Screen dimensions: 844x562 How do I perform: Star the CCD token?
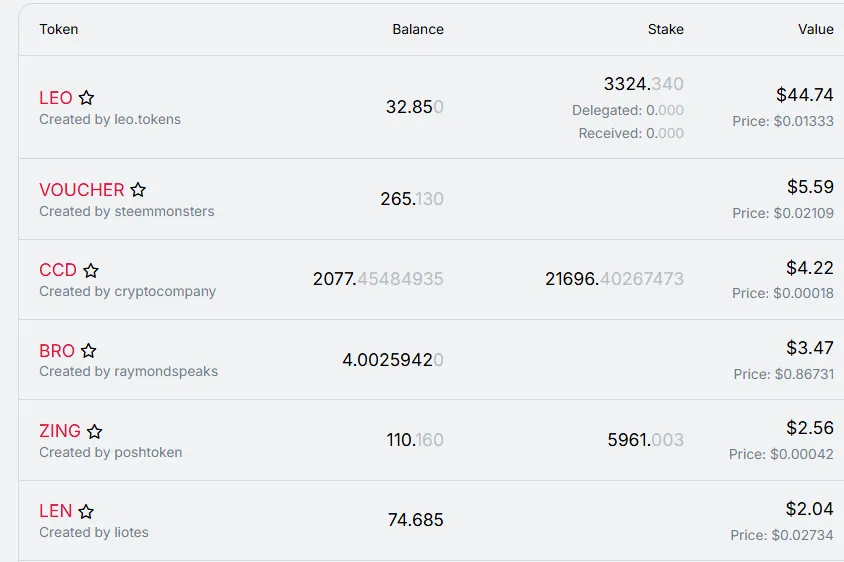click(x=90, y=270)
